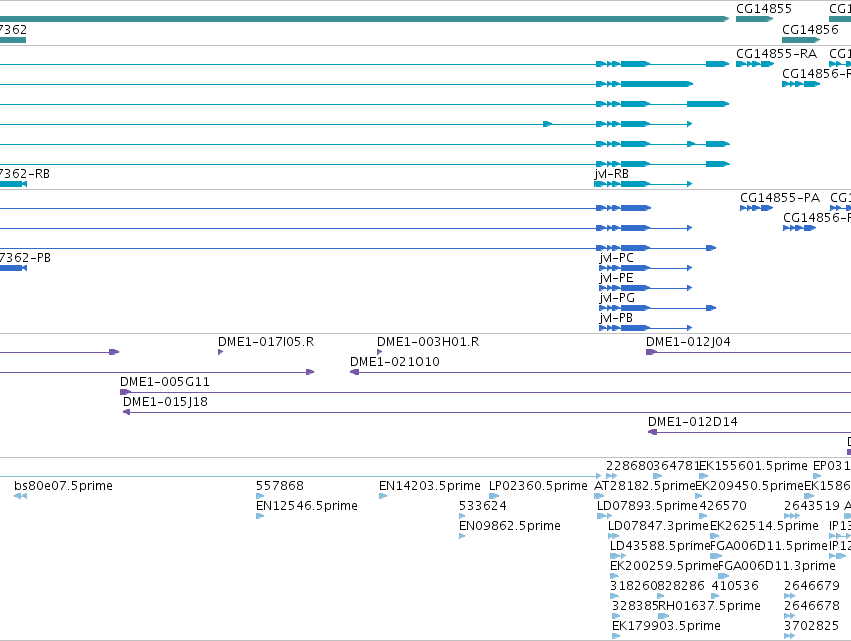Viewport: 851px width, 641px height.
Task: Open the LD07847.3prime EST label
Action: (x=658, y=526)
